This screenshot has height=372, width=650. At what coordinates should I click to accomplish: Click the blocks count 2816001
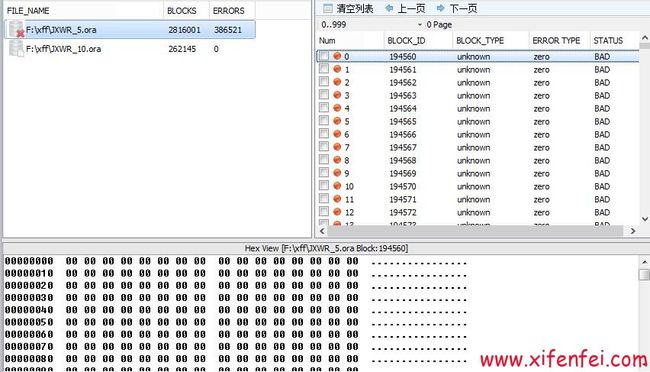[184, 30]
